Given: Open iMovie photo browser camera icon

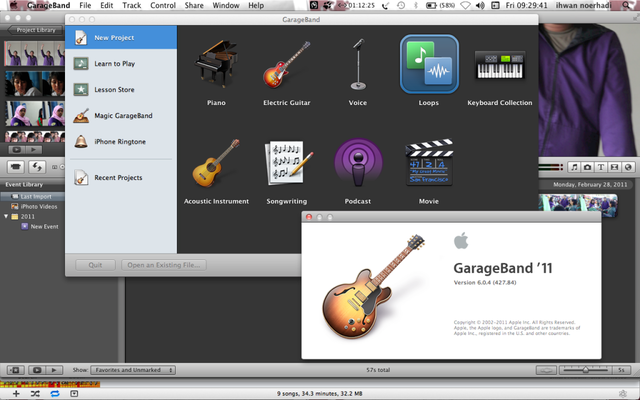Looking at the screenshot, I should (x=587, y=167).
